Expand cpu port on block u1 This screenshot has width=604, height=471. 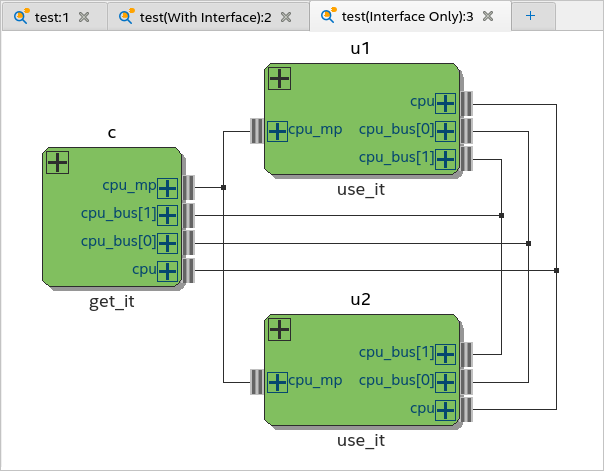[x=446, y=103]
